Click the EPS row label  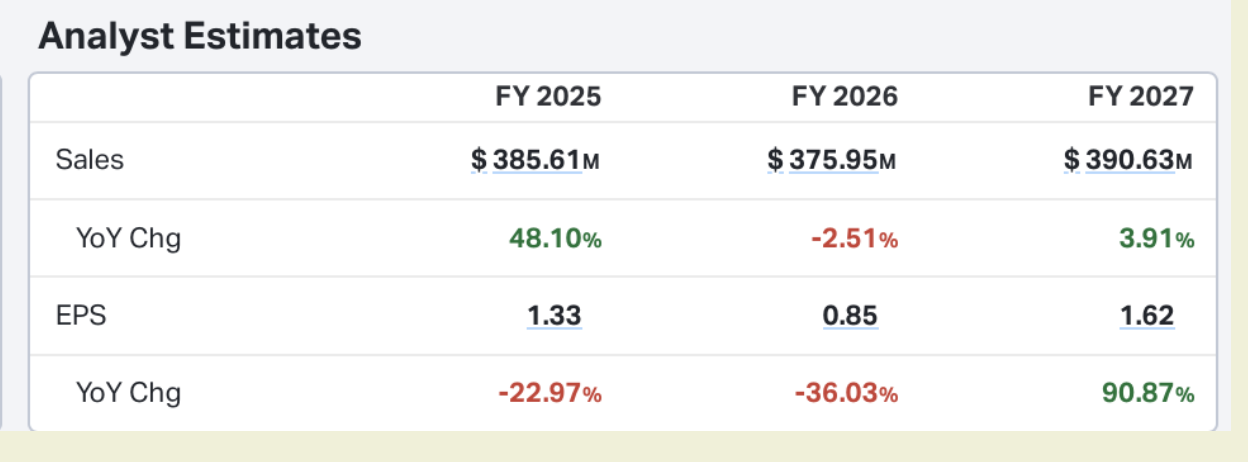pyautogui.click(x=81, y=316)
